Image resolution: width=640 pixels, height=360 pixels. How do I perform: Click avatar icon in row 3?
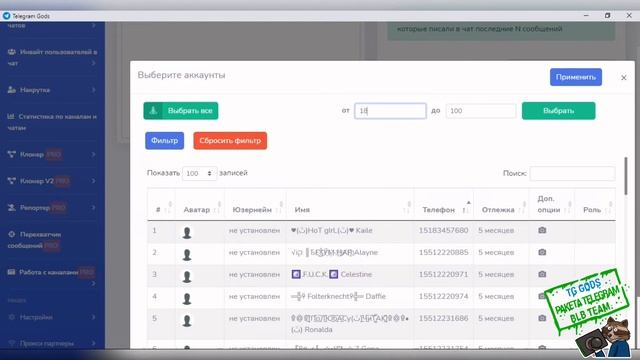point(187,277)
